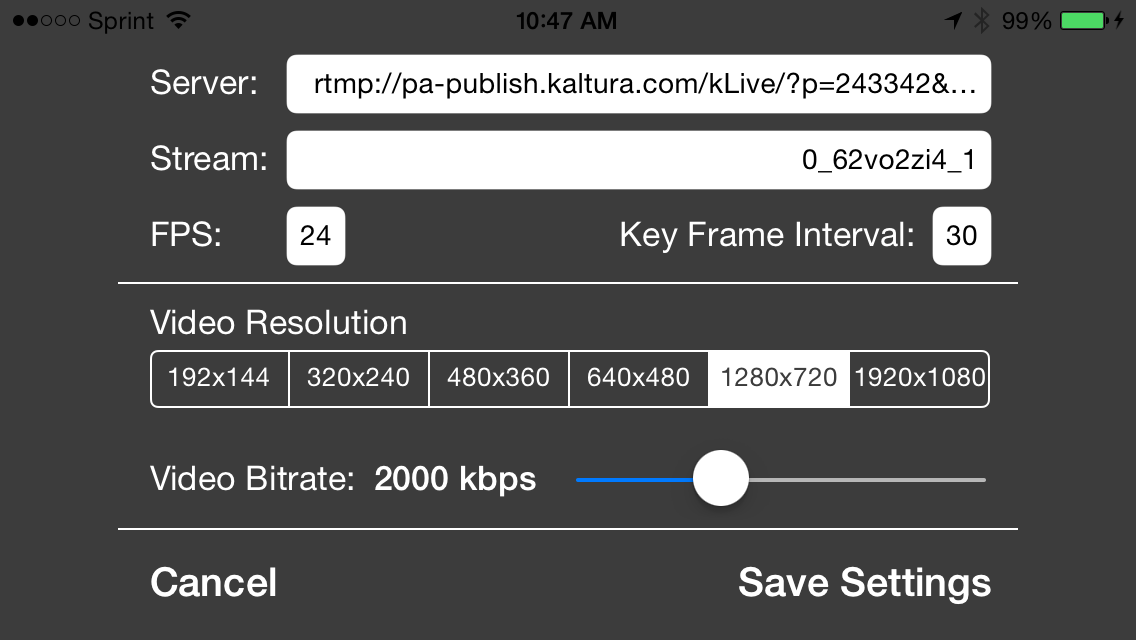
Task: Choose the 480x360 resolution segment
Action: pyautogui.click(x=498, y=378)
